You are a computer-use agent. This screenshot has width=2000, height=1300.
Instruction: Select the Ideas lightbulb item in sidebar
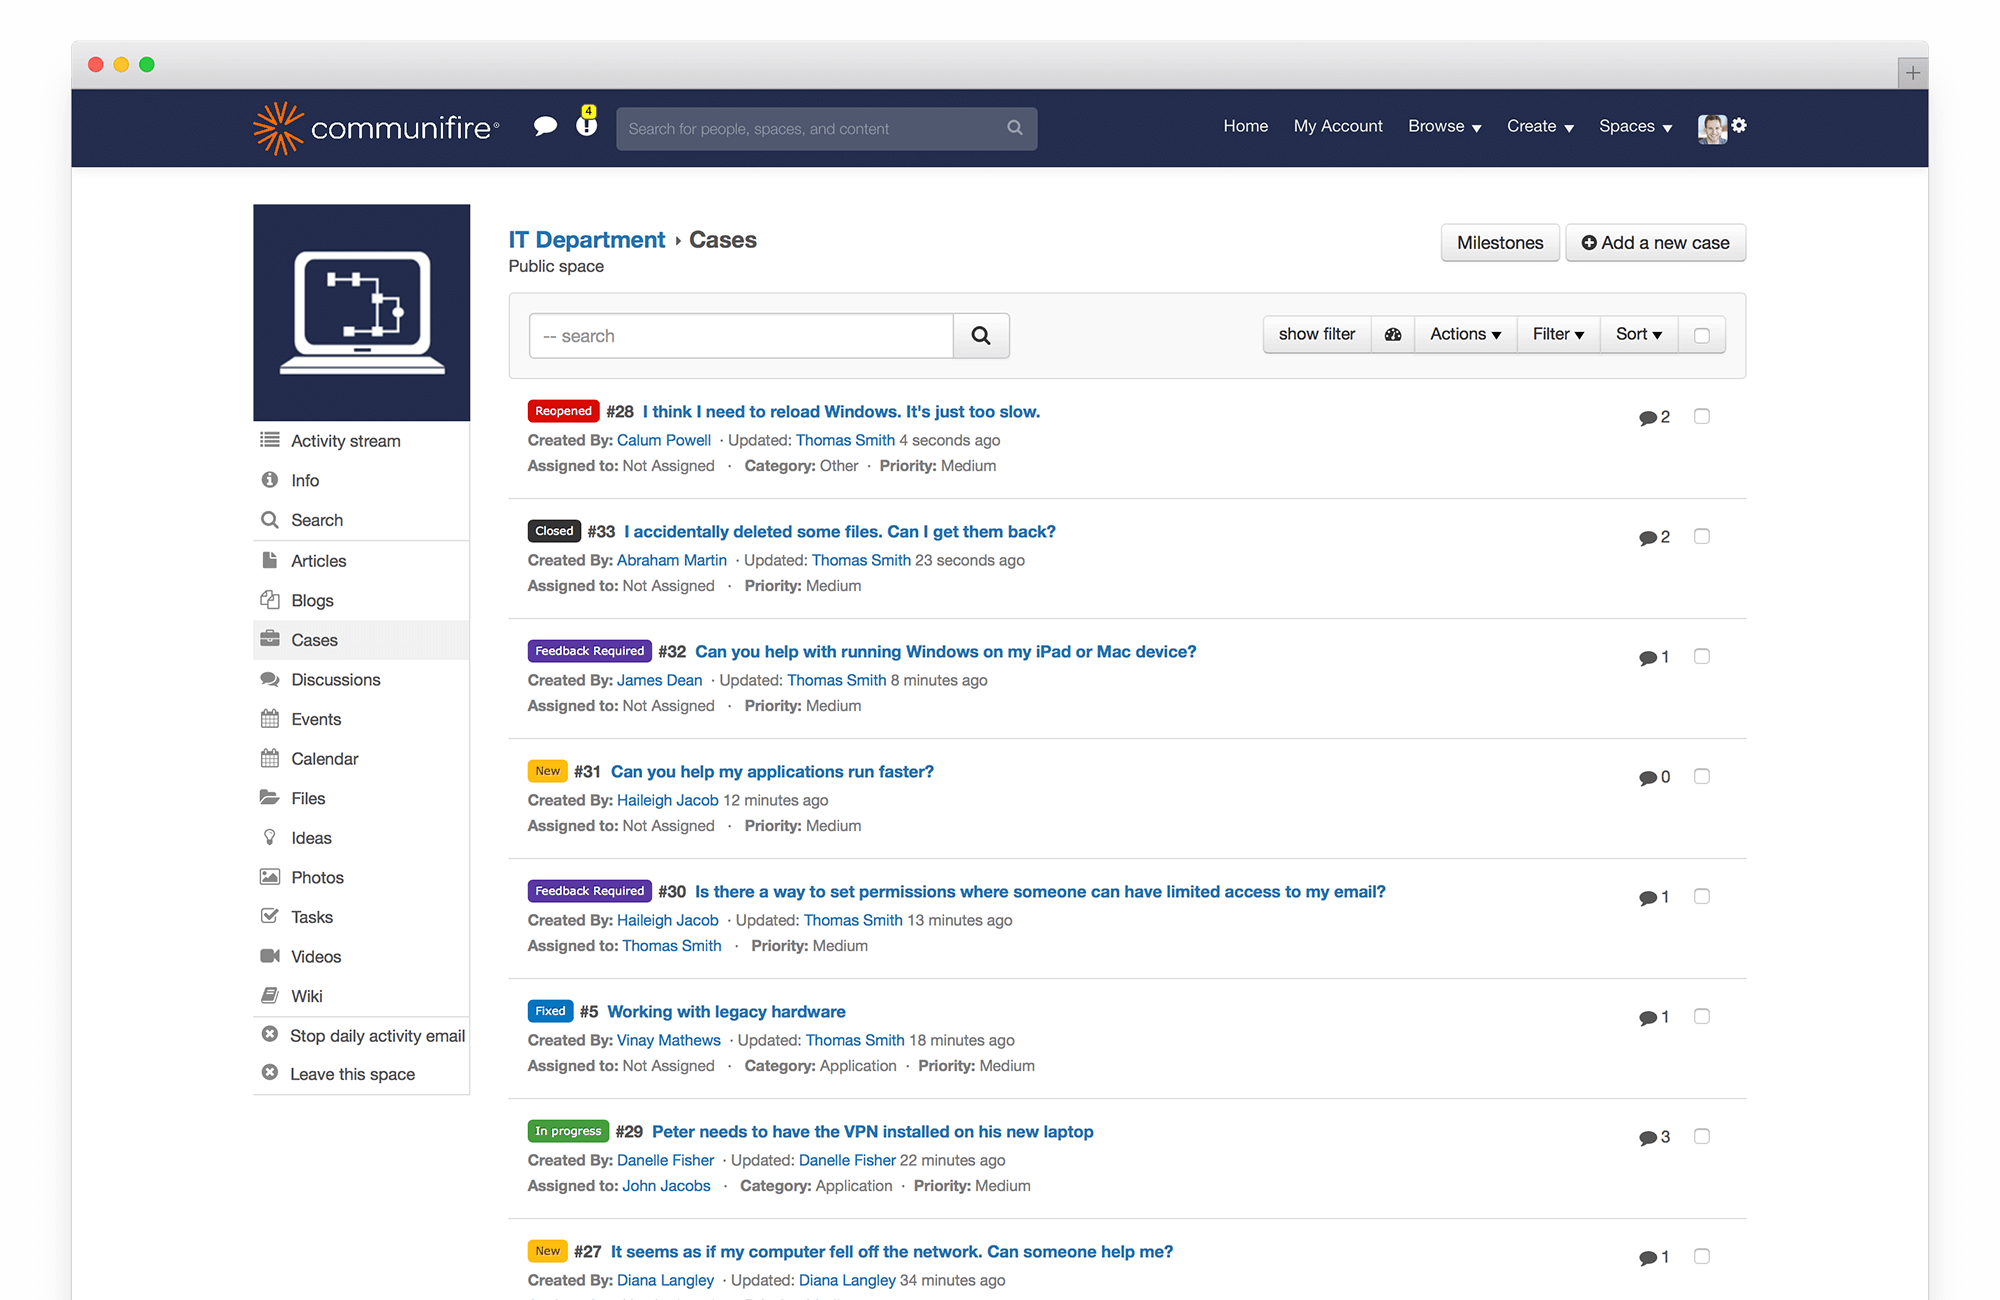[x=311, y=837]
